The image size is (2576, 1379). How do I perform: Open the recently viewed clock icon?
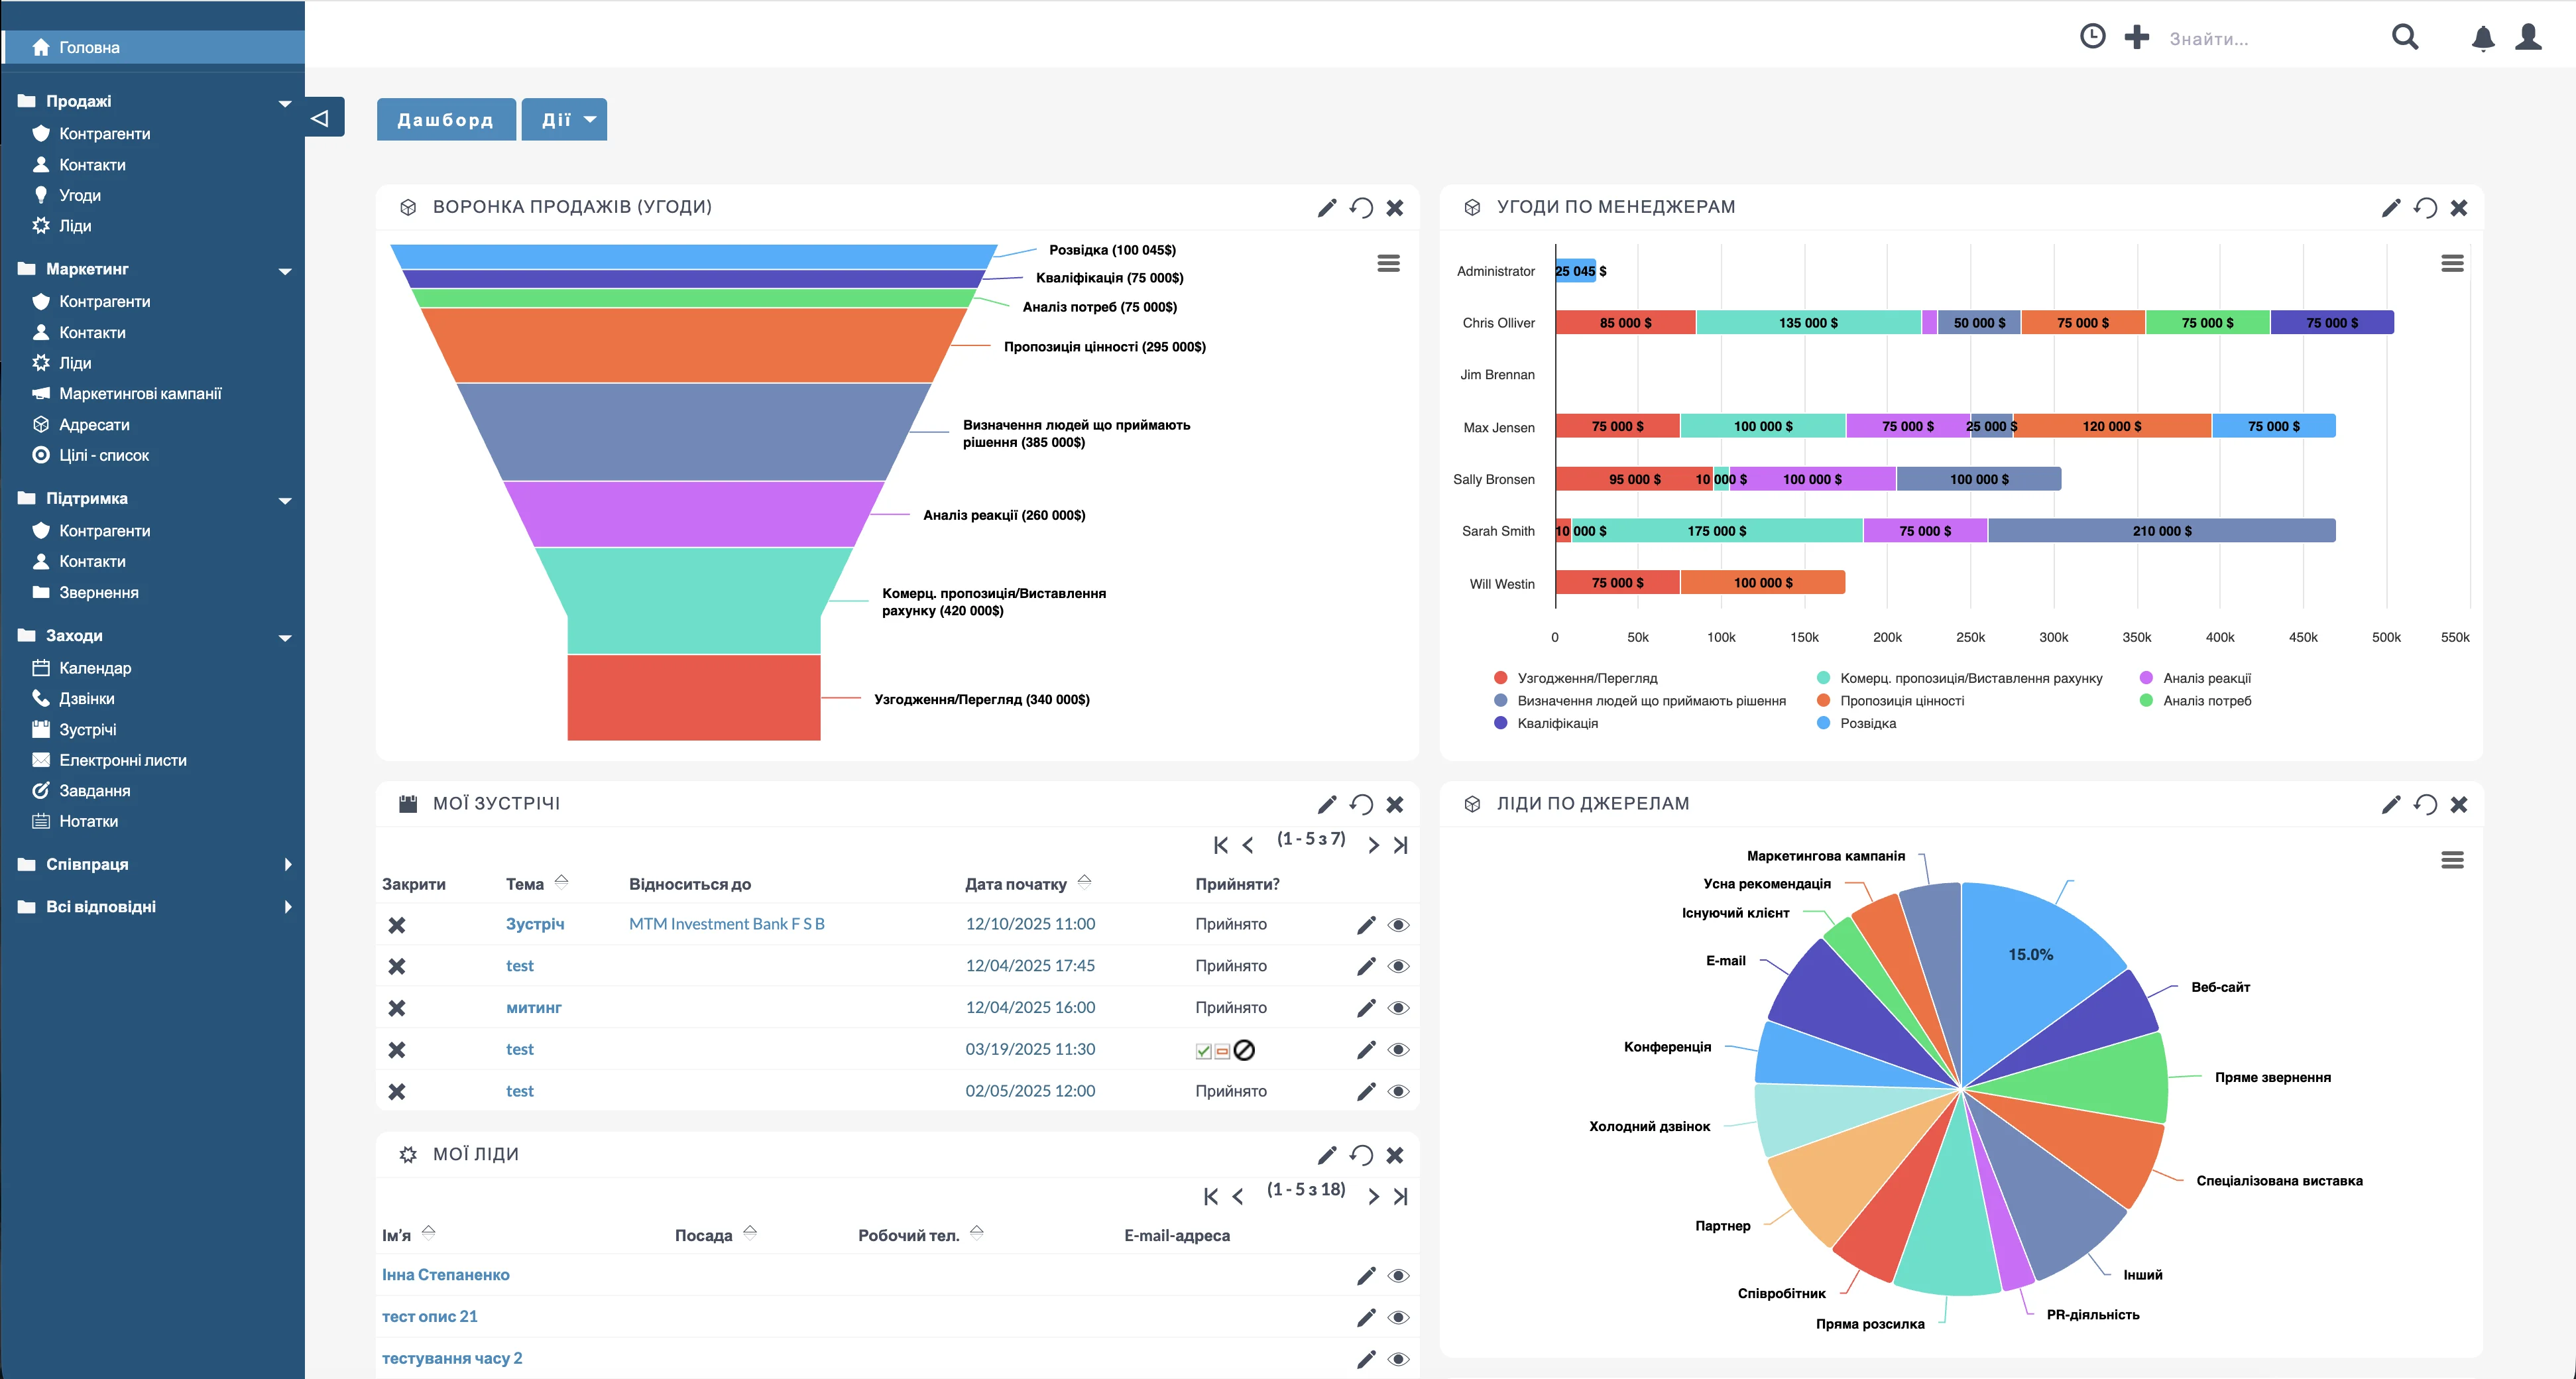click(2092, 37)
